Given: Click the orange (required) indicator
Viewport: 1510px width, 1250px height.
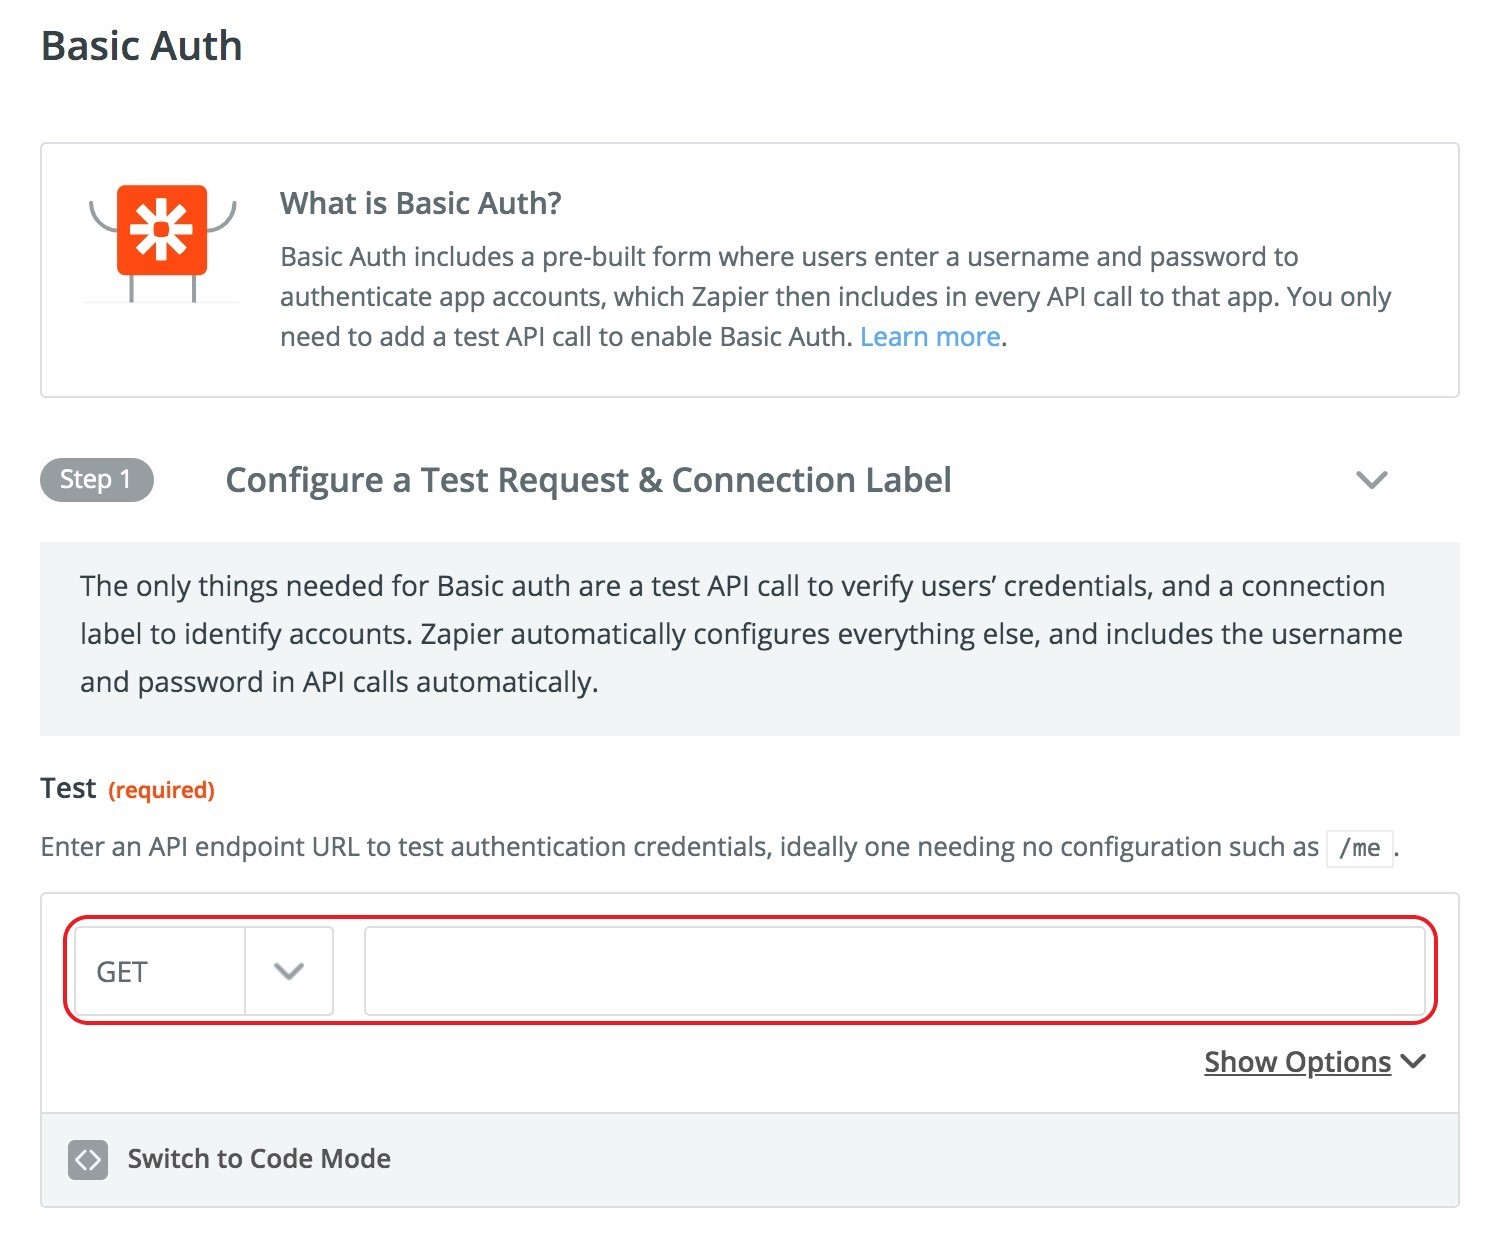Looking at the screenshot, I should 161,790.
